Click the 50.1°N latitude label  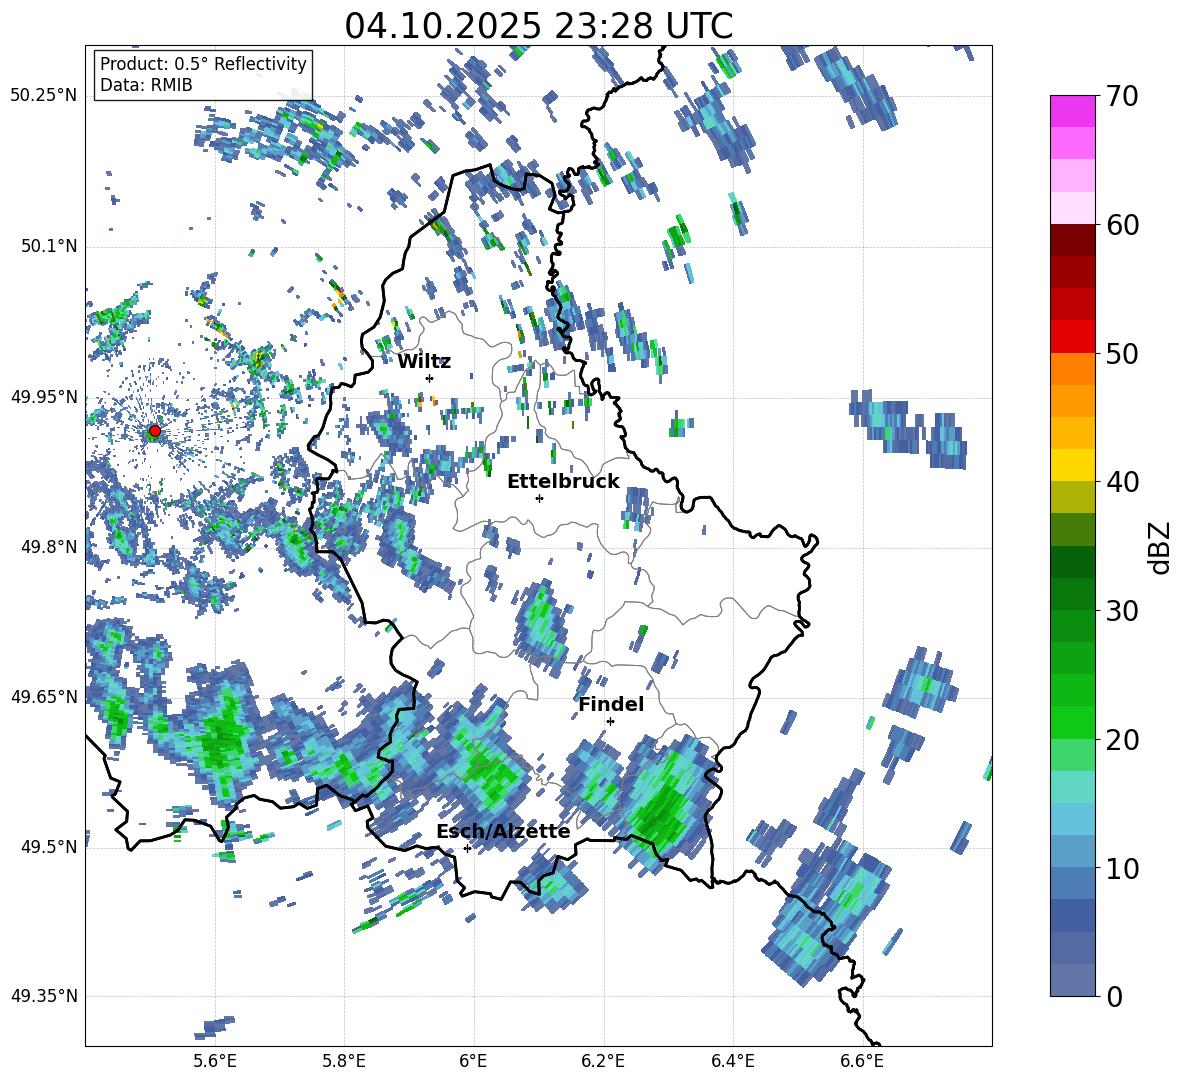tap(48, 246)
